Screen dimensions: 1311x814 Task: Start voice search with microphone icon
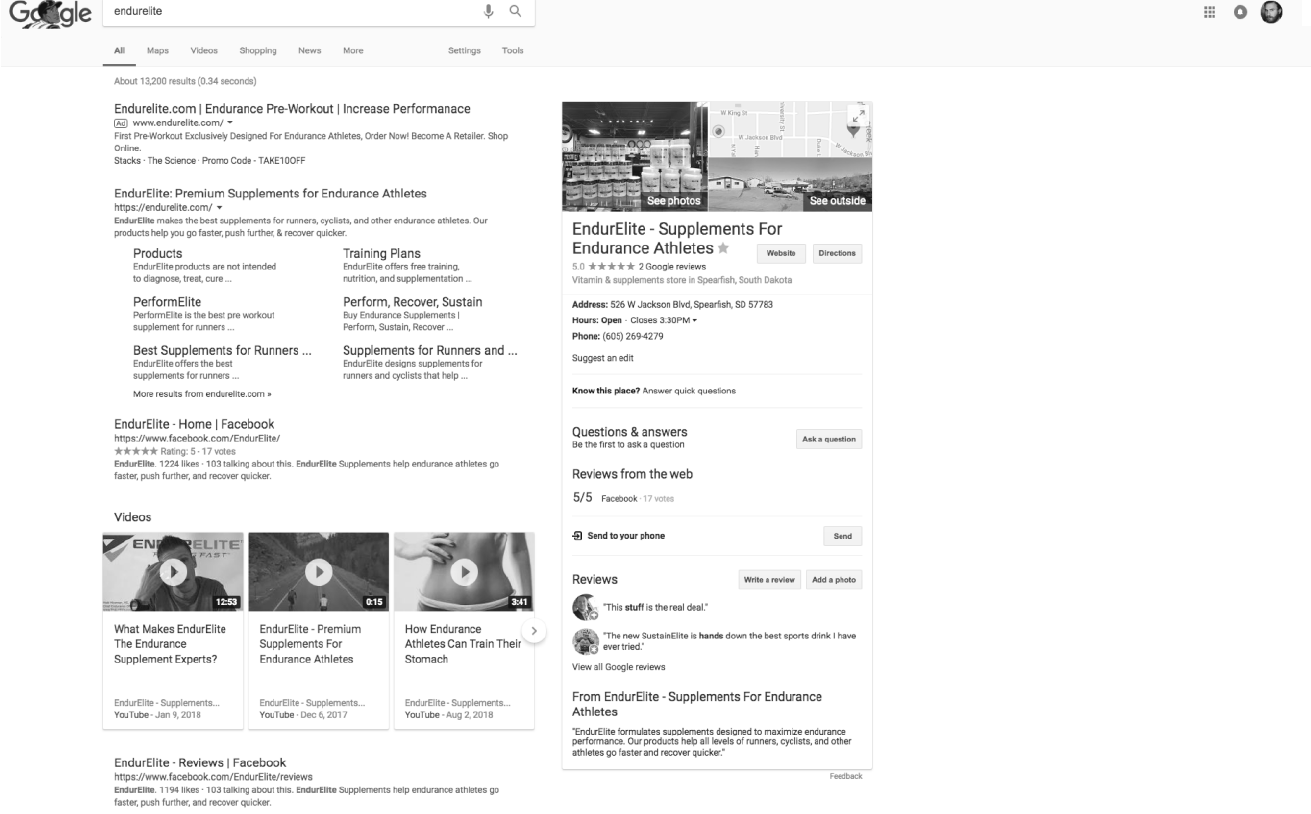[x=489, y=11]
